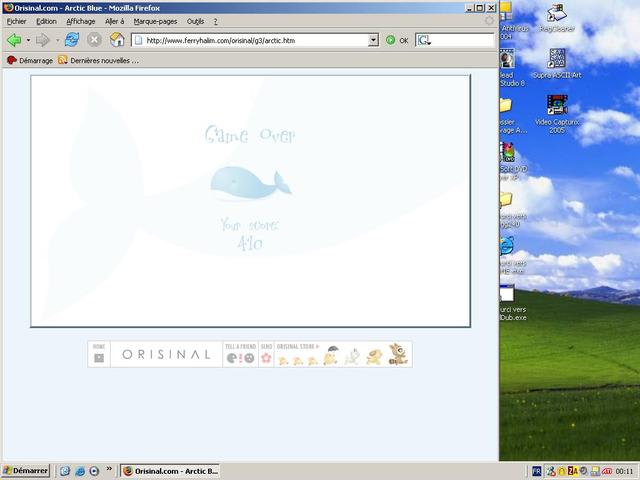Click the Internet Explorer quick launch icon

pos(80,471)
